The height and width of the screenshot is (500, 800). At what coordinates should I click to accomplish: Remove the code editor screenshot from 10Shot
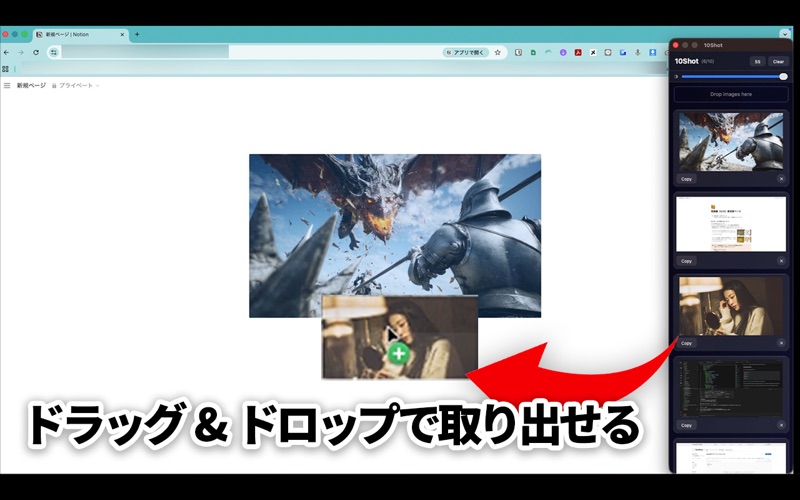[781, 426]
